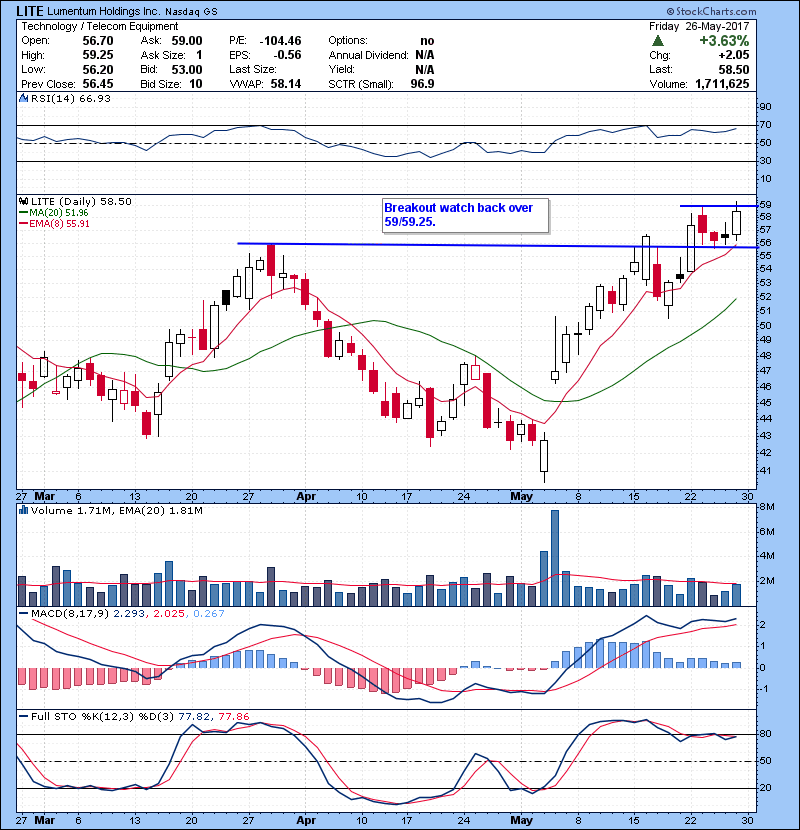Click the Prev Close value 56.45
The image size is (800, 830).
[97, 84]
